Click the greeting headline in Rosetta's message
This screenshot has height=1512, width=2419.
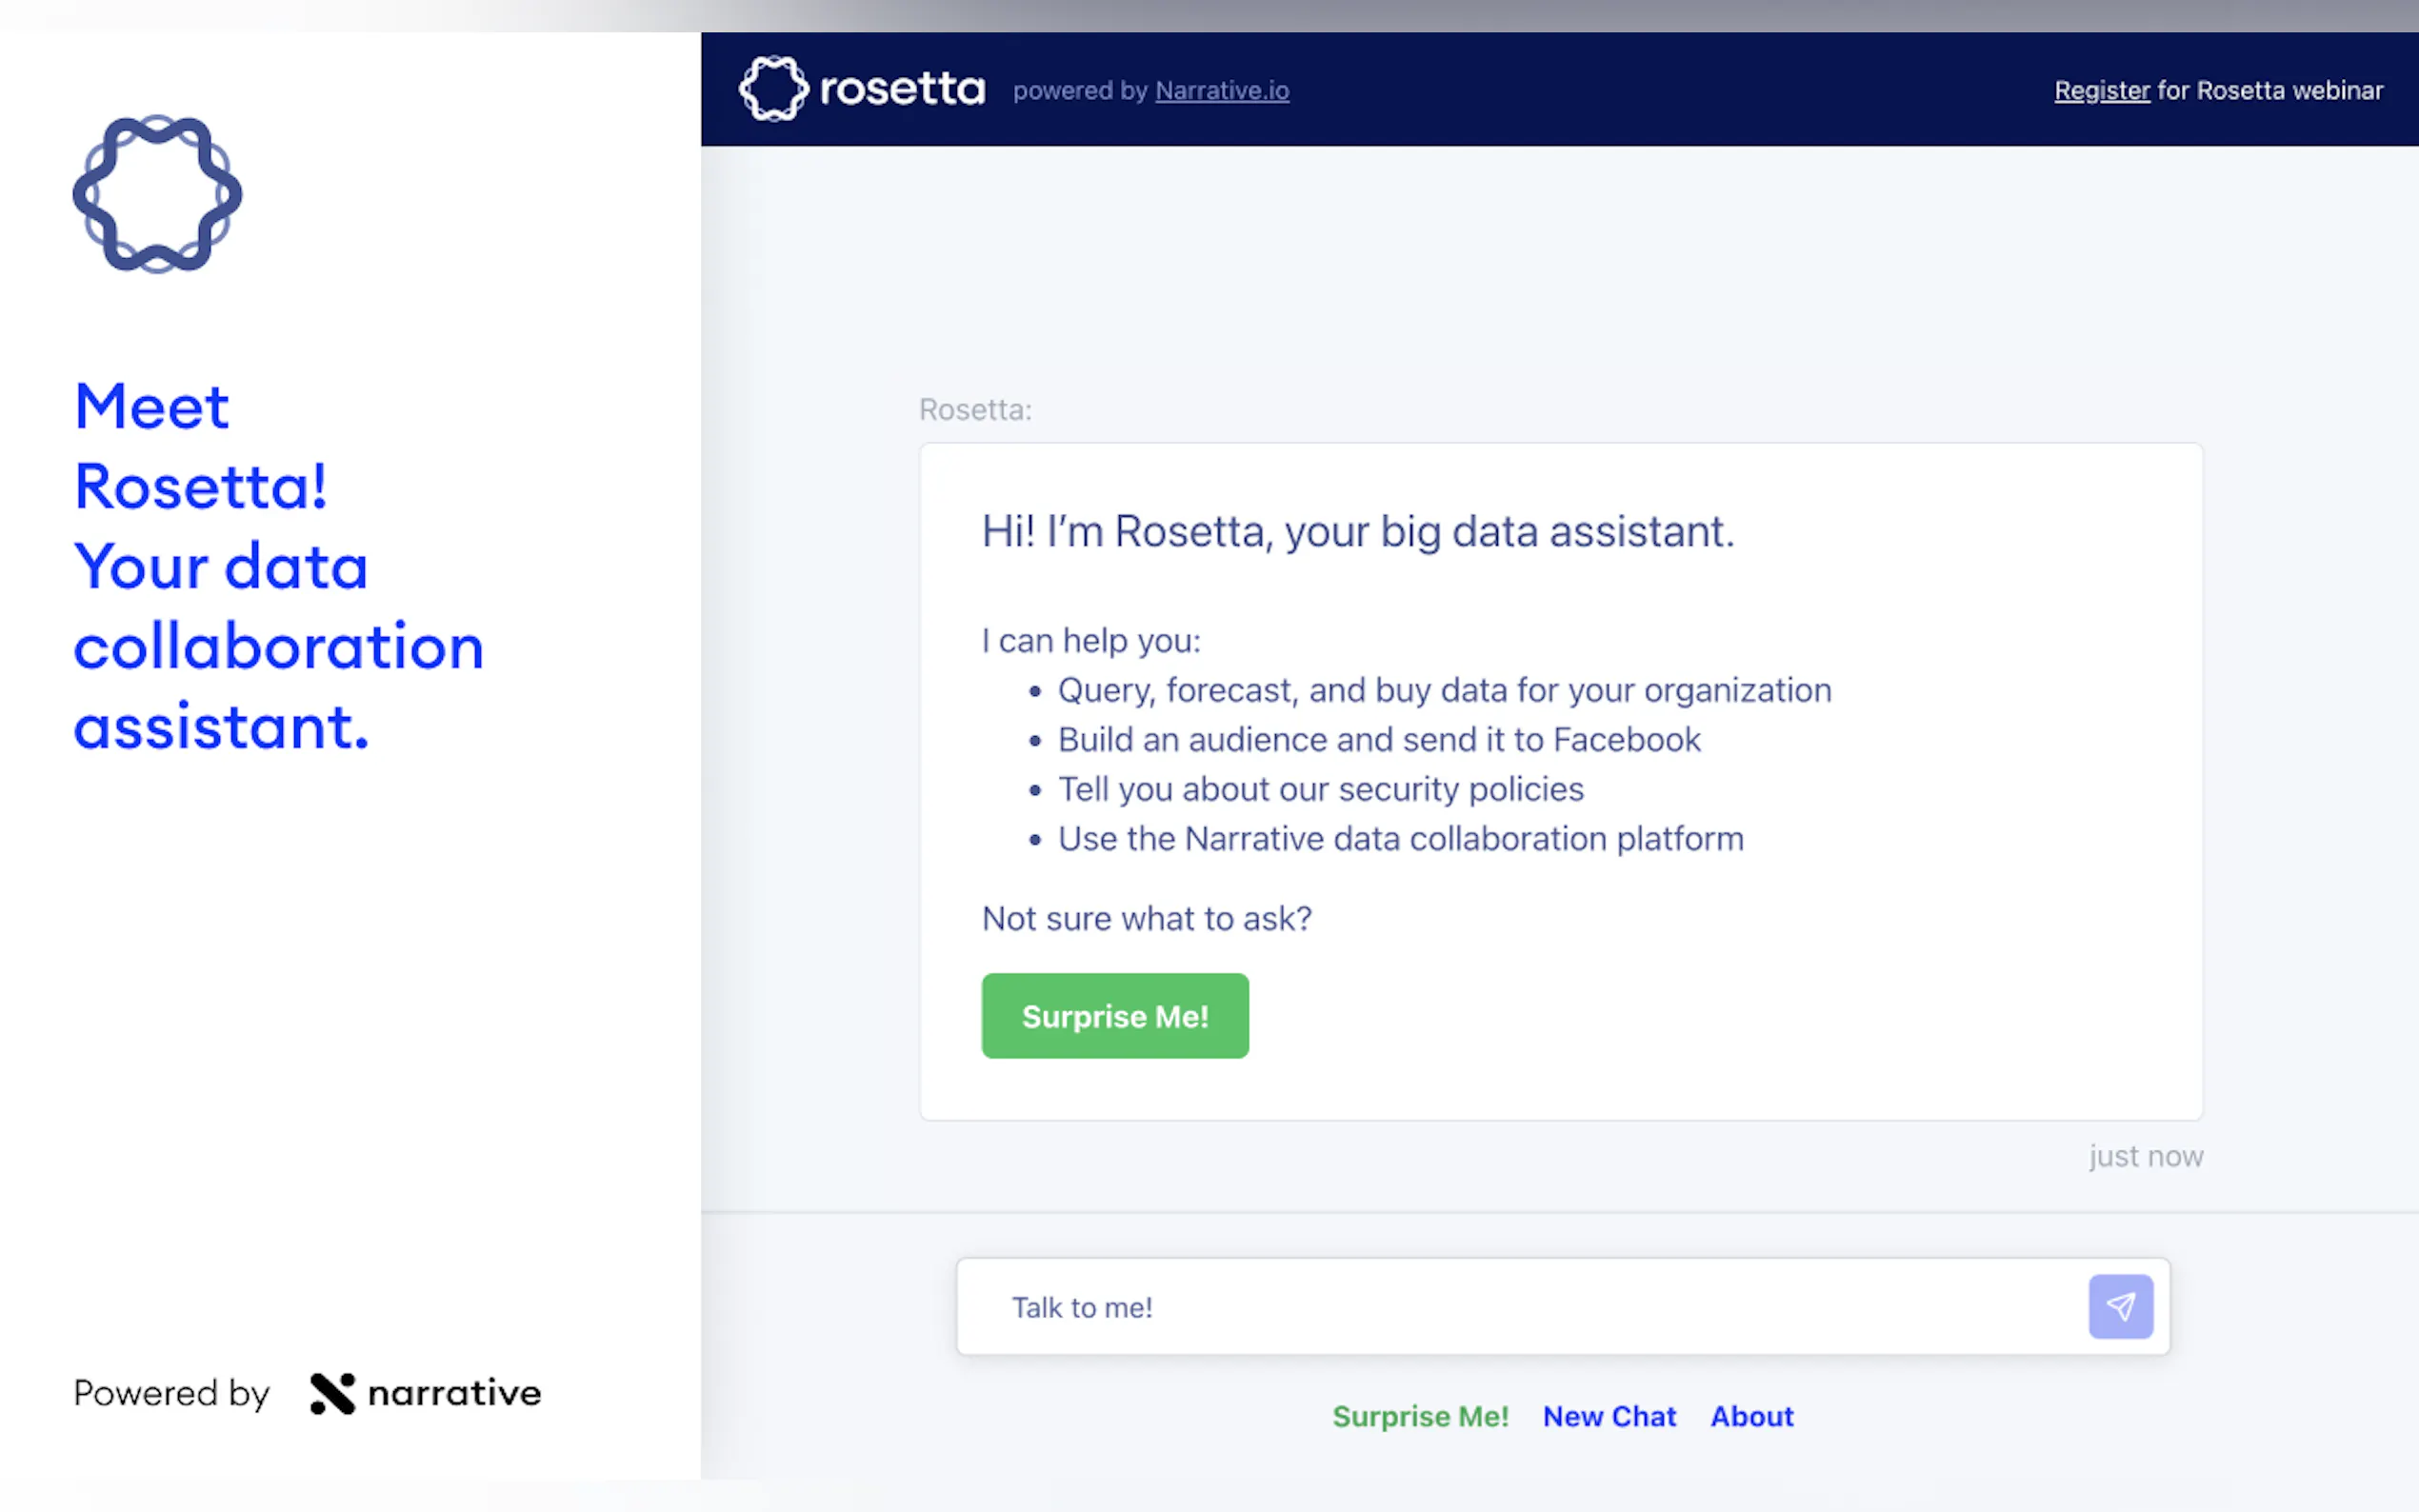pos(1357,531)
